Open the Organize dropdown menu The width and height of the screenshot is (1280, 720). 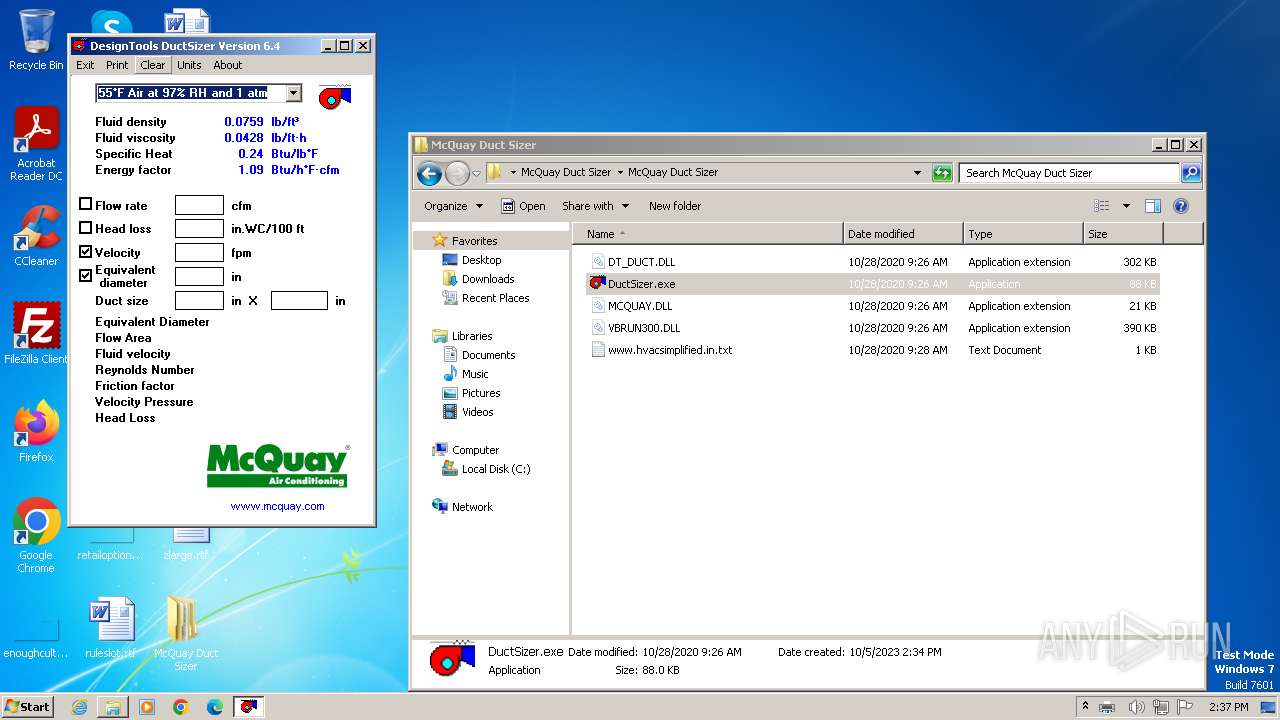[453, 206]
